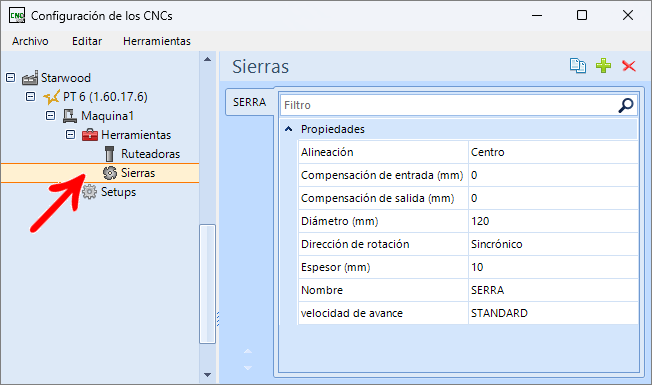Select Sierras tree item label
The image size is (654, 388).
click(138, 173)
